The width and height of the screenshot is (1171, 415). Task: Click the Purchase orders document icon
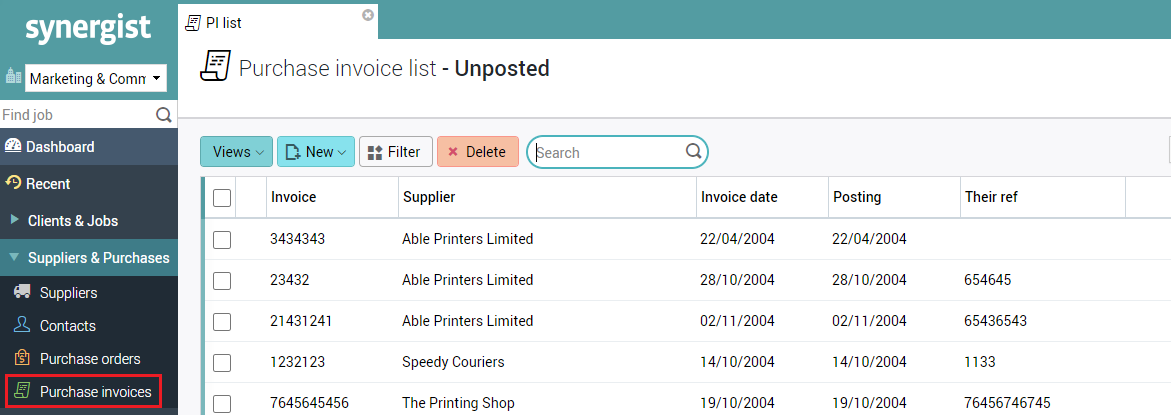(22, 359)
